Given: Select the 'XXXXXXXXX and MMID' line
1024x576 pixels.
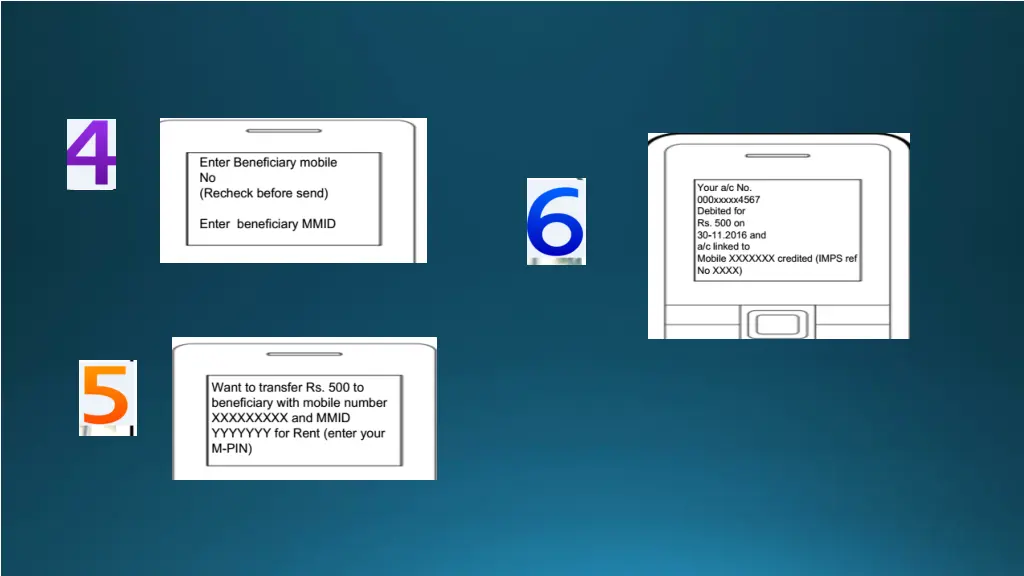Looking at the screenshot, I should click(280, 418).
